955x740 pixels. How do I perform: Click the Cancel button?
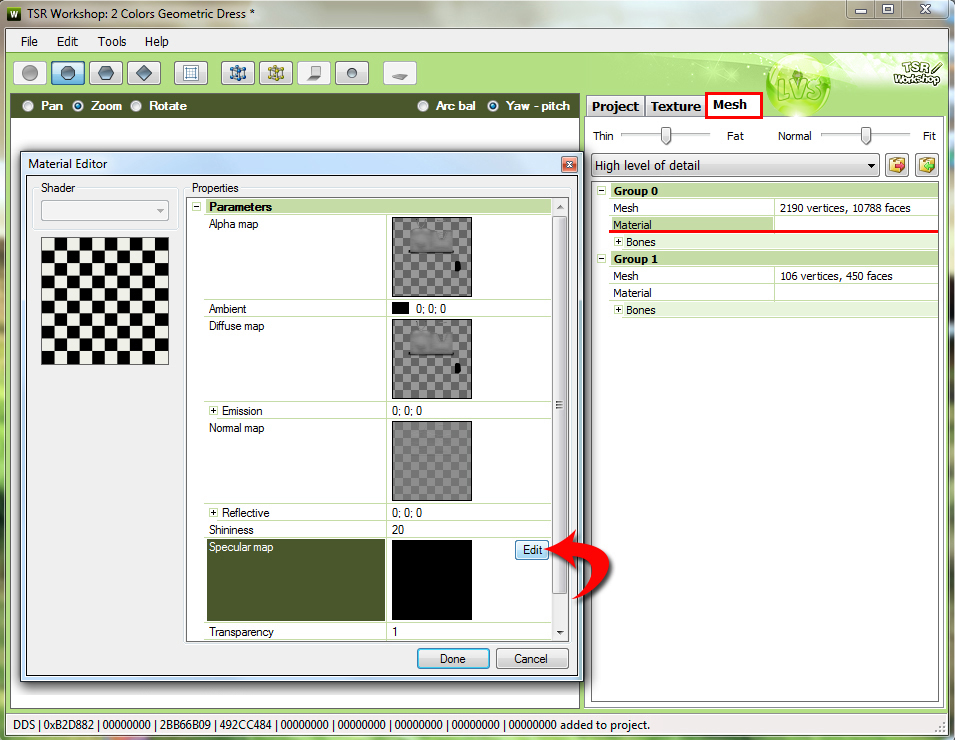pyautogui.click(x=531, y=658)
